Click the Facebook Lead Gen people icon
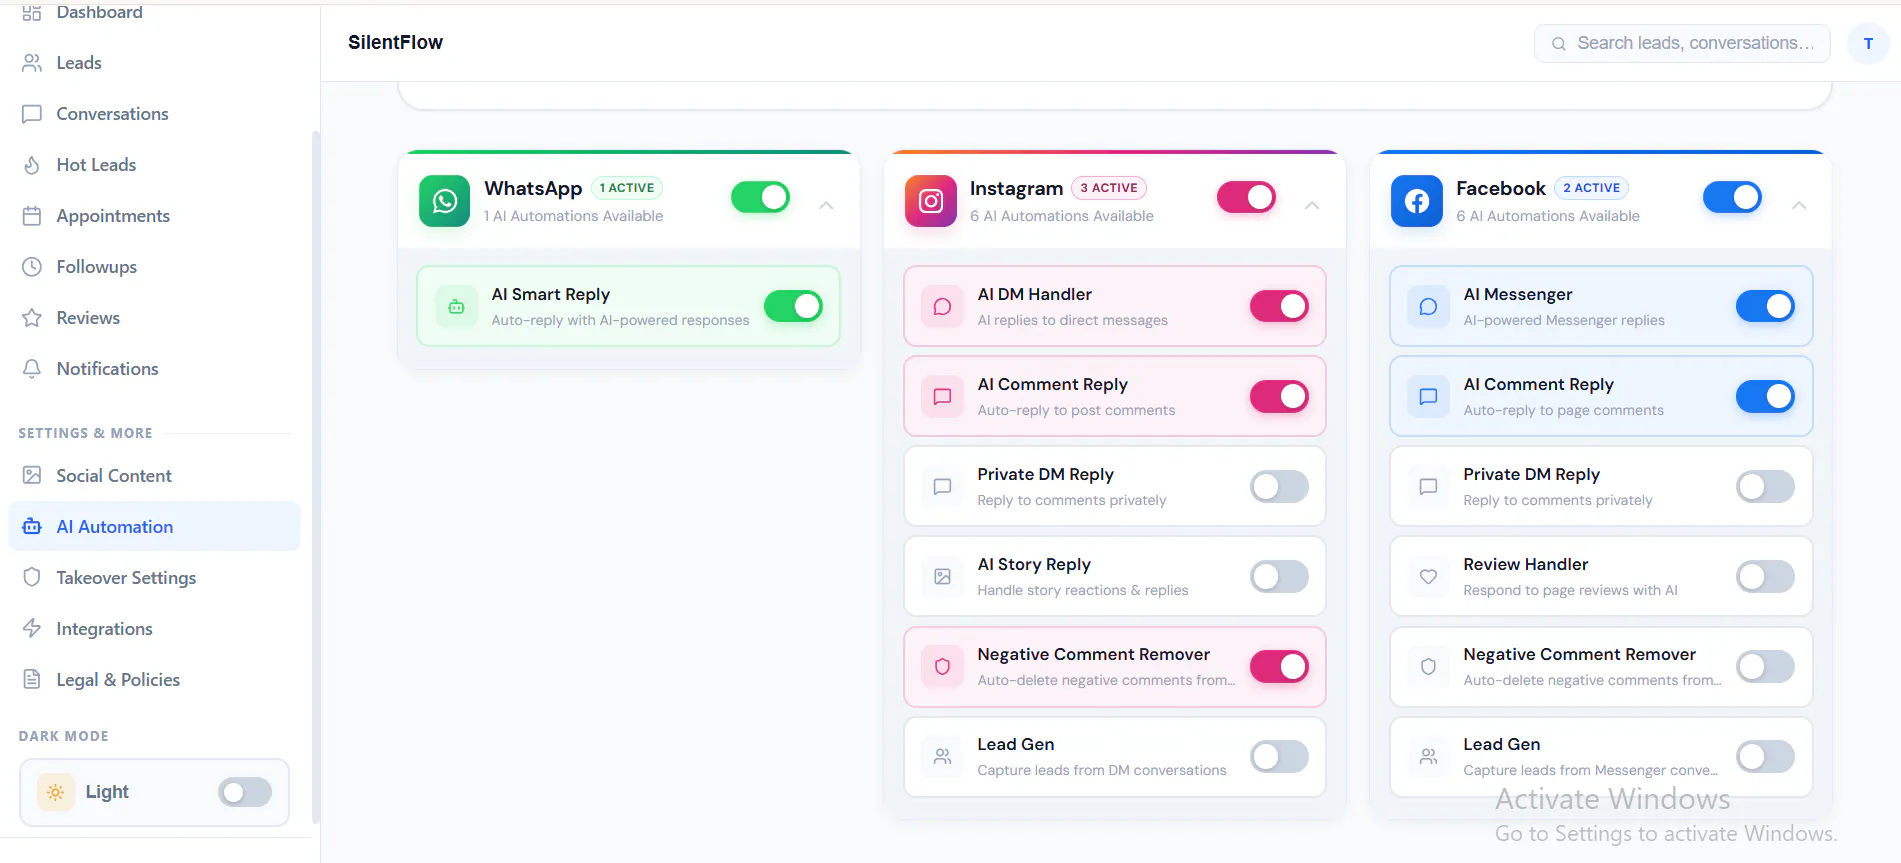The image size is (1901, 863). click(x=1428, y=757)
